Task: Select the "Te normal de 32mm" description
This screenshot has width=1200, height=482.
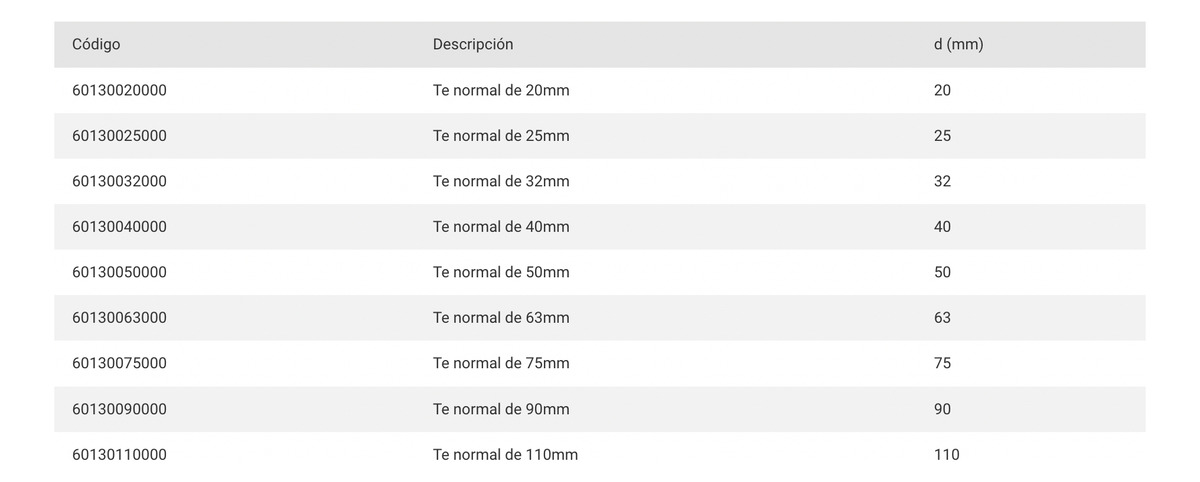Action: (x=501, y=181)
